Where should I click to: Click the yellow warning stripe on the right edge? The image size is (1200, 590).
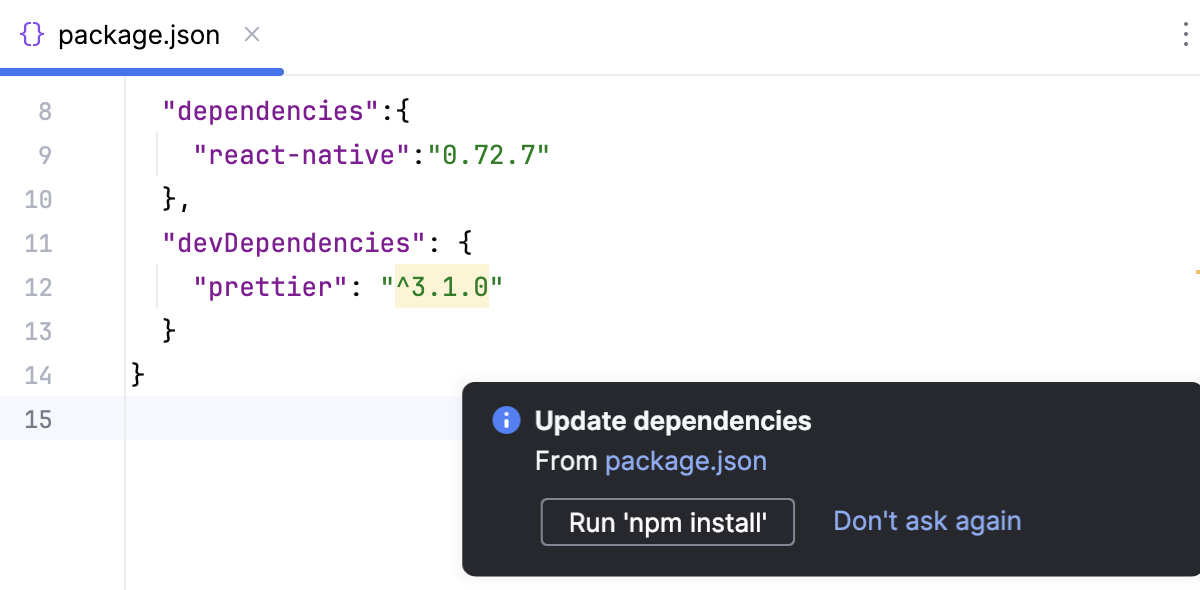1196,270
